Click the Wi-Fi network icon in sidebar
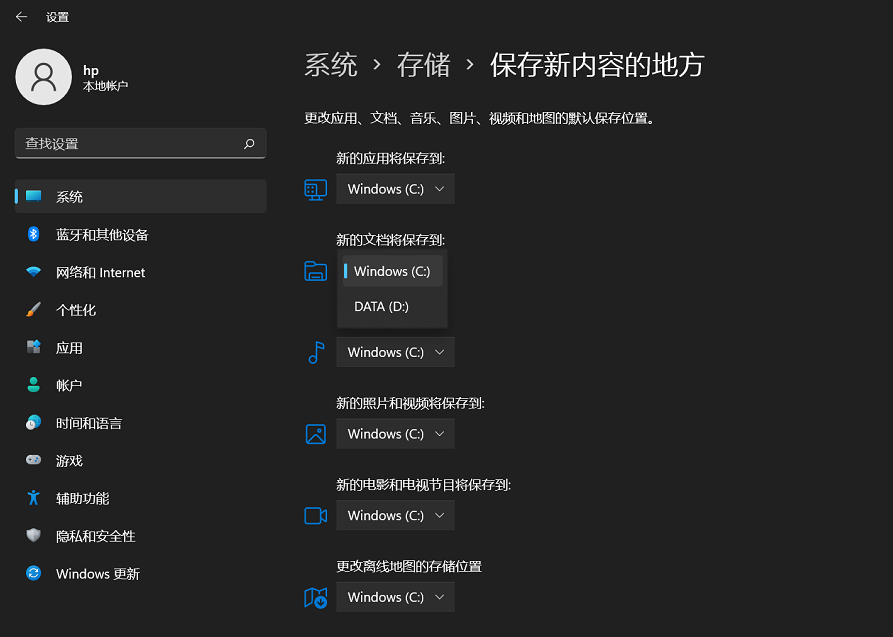 click(34, 272)
